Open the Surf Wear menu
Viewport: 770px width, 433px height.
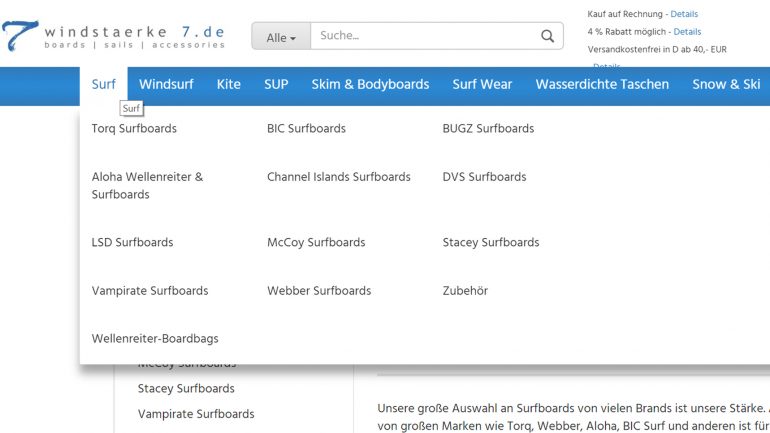point(482,84)
